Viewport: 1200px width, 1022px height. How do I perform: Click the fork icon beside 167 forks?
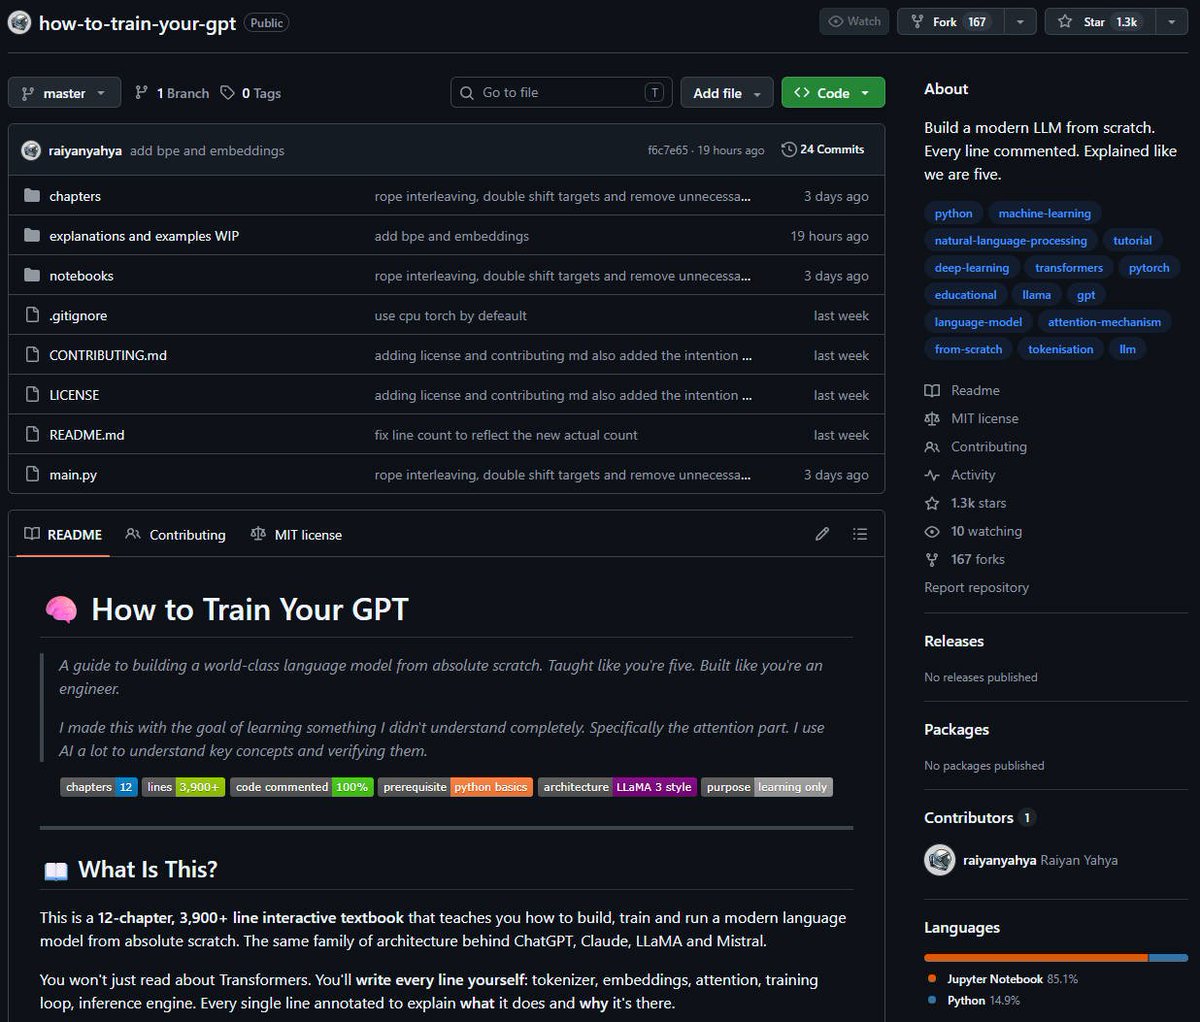(932, 559)
